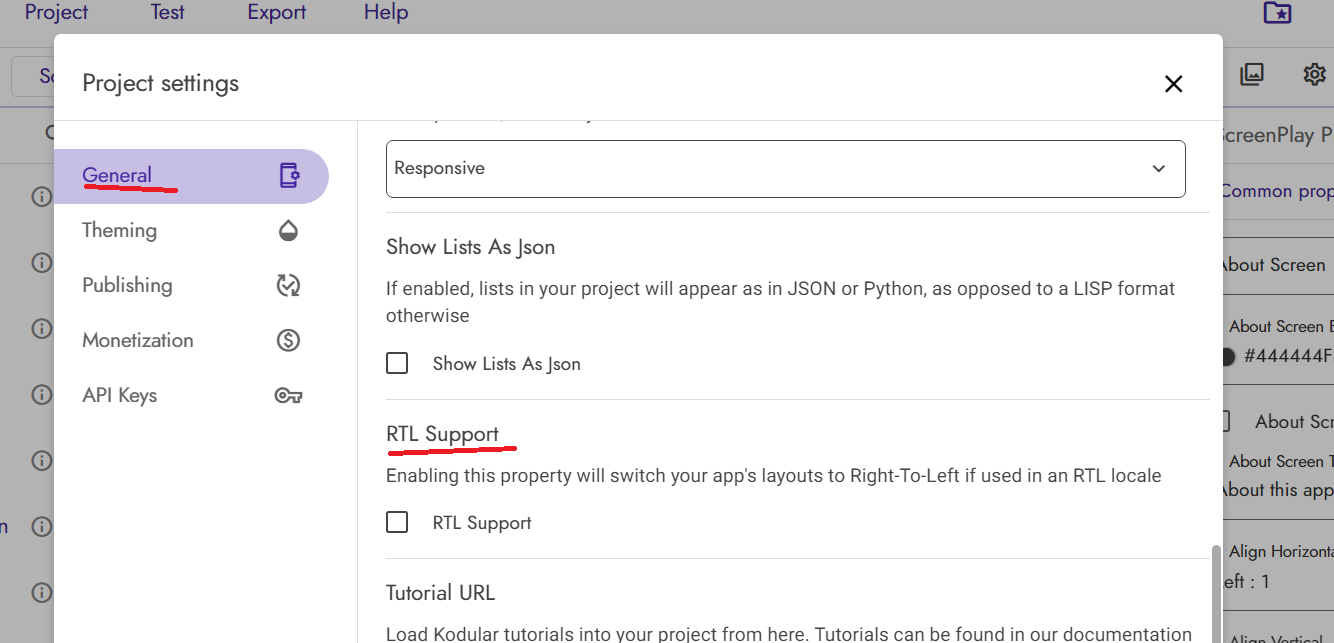The image size is (1334, 643).
Task: Toggle the About Screen checkbox in properties panel
Action: 1225,422
